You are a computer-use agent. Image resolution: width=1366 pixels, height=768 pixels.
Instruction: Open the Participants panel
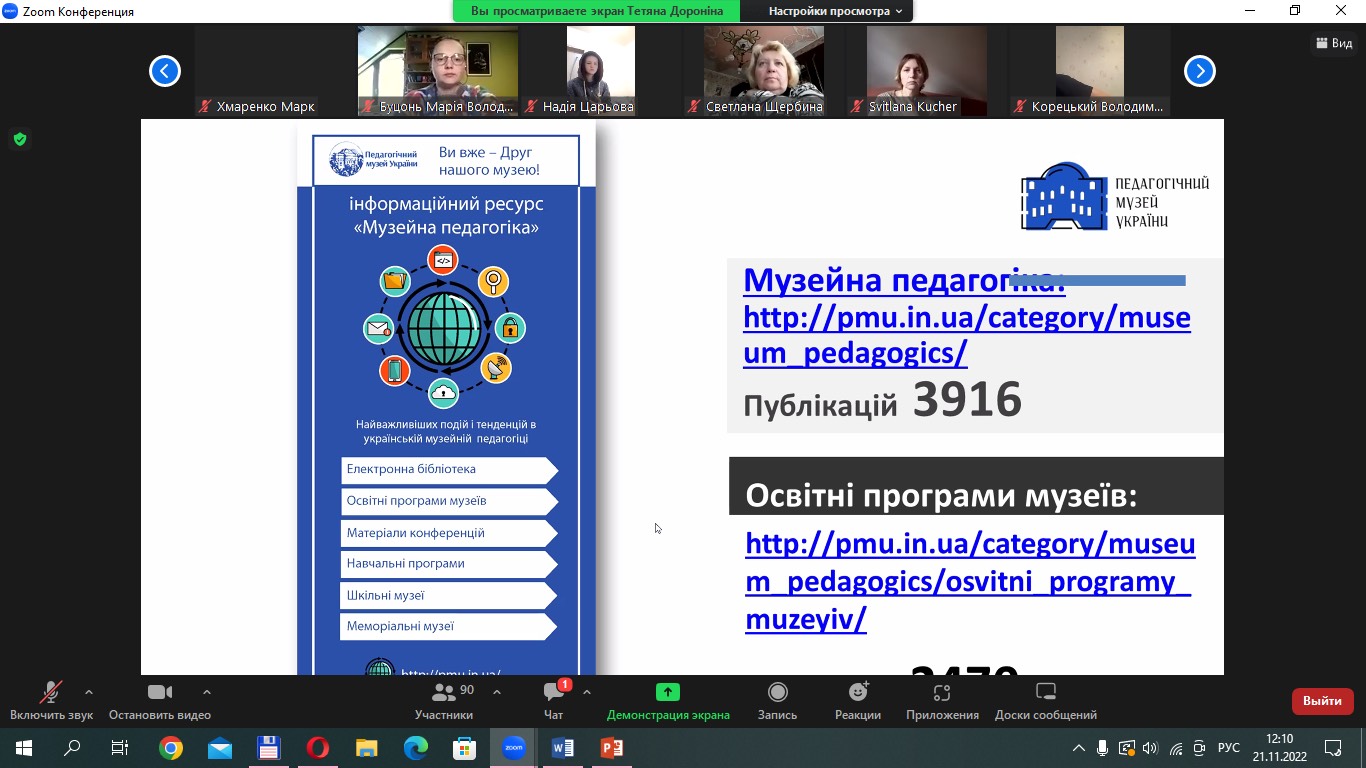[444, 700]
